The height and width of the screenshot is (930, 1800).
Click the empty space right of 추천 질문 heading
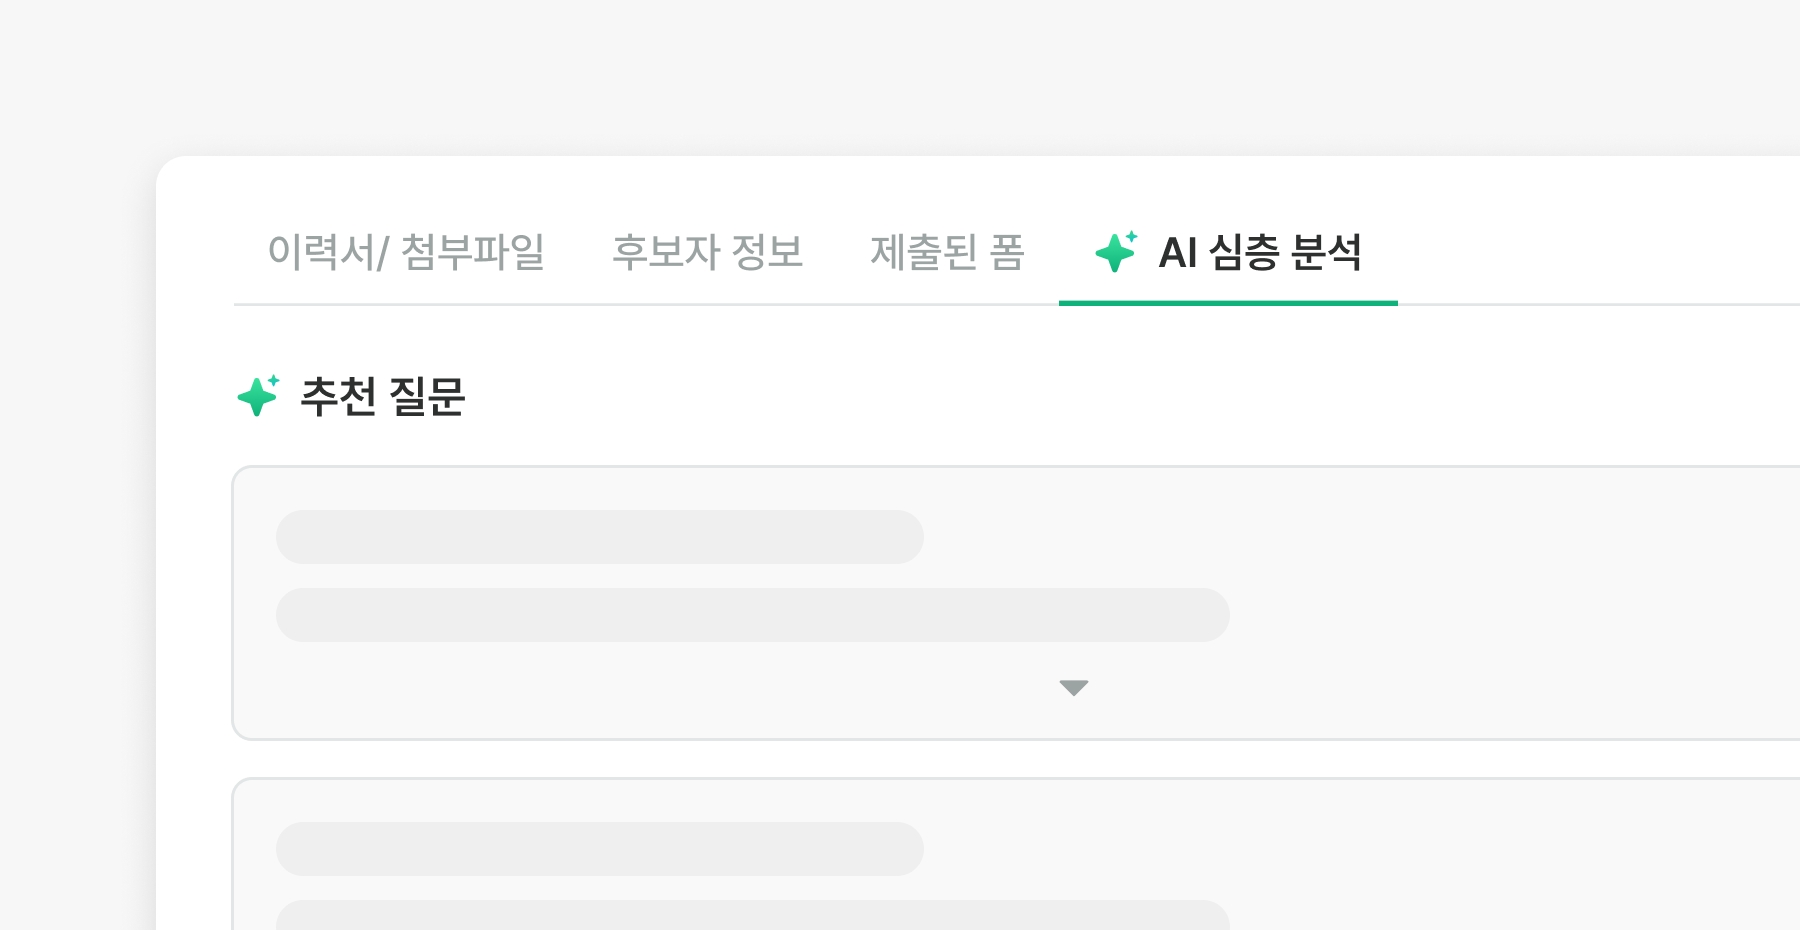pos(1000,397)
